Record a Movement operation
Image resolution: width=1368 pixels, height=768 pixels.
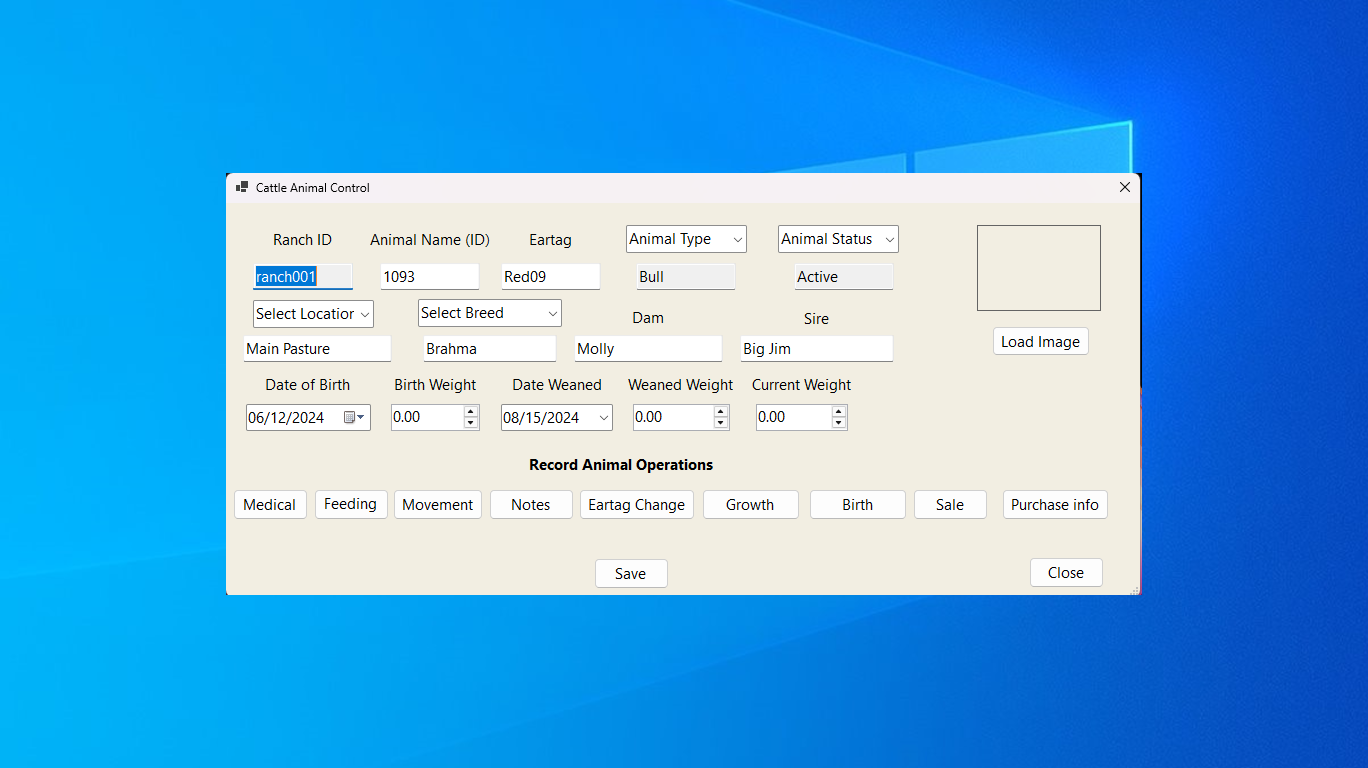pyautogui.click(x=438, y=505)
